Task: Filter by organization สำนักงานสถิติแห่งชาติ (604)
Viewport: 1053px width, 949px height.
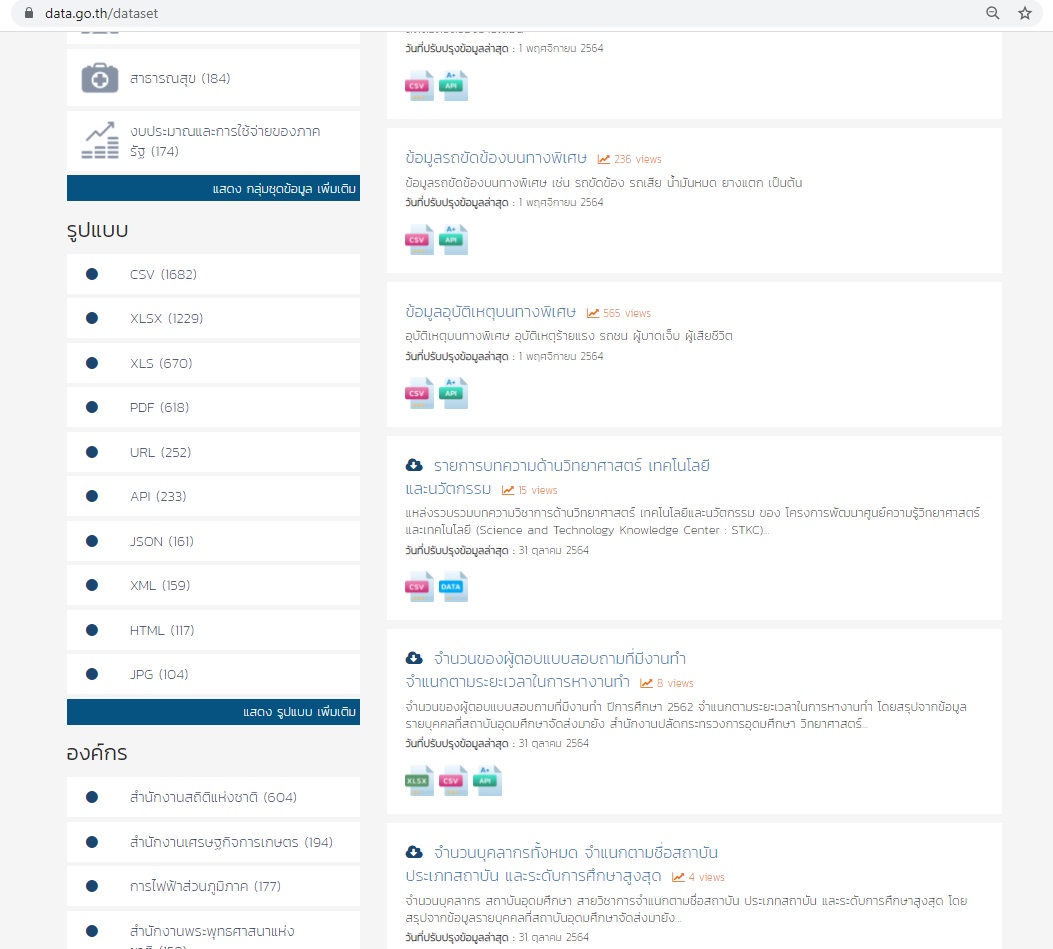Action: point(212,797)
